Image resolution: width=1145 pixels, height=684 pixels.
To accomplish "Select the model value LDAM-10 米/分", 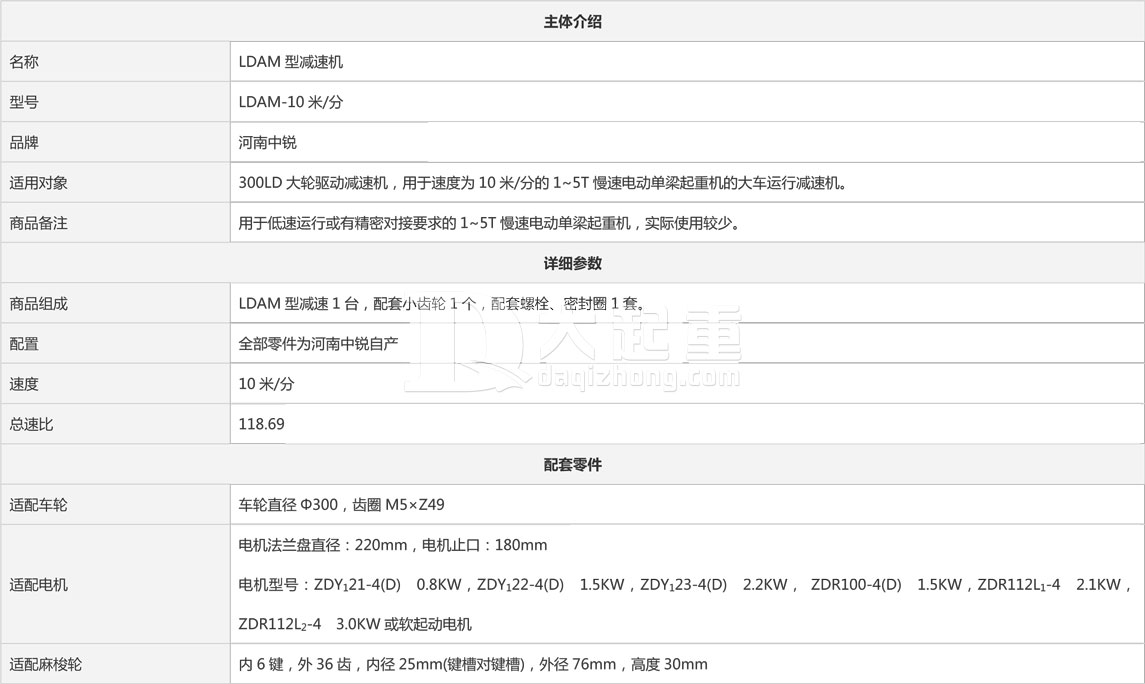I will 291,102.
